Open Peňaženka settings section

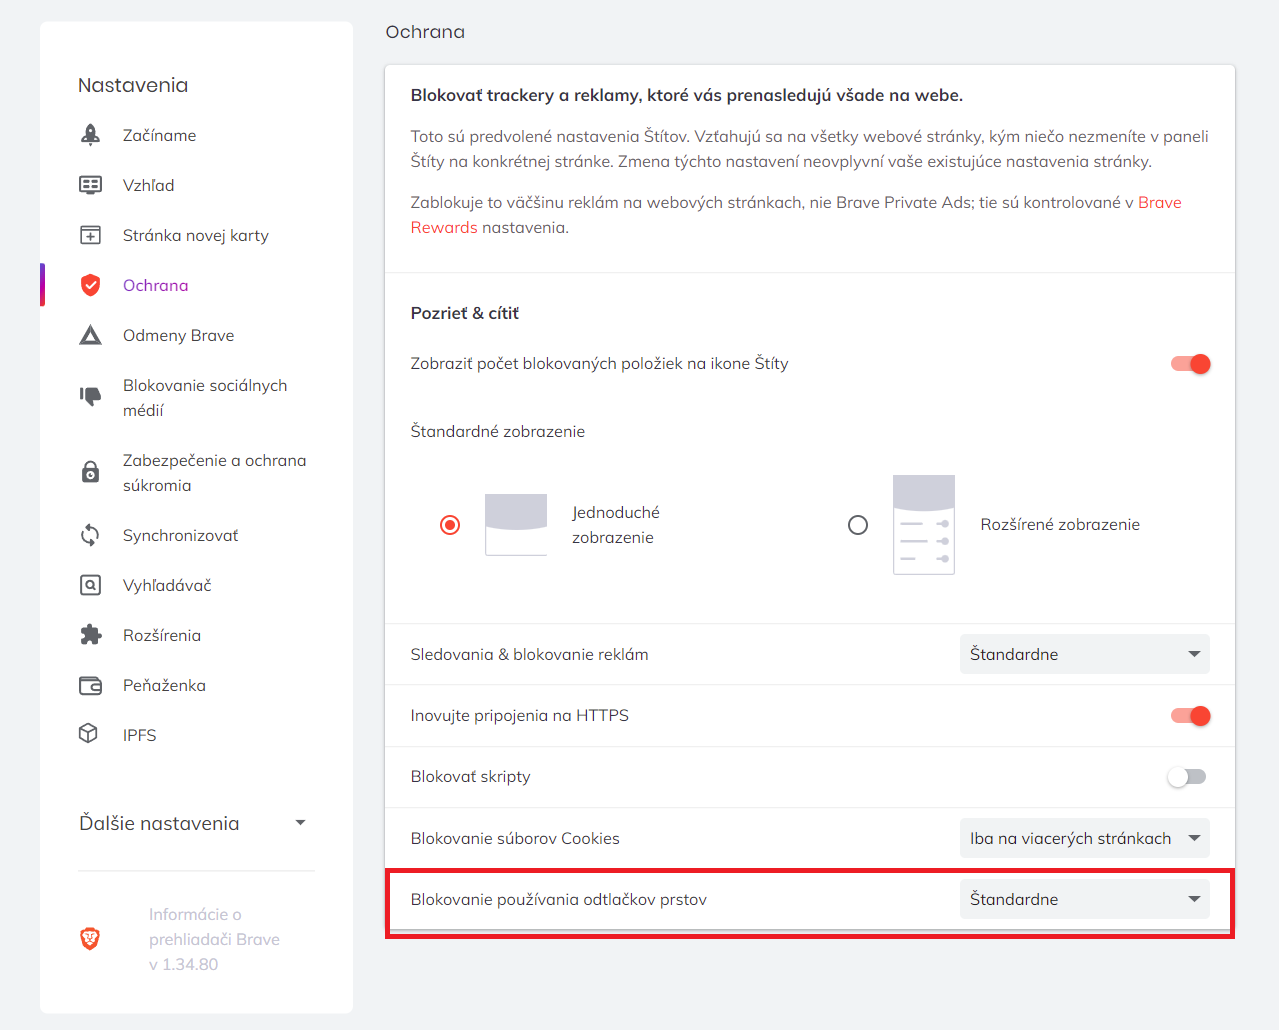click(164, 685)
